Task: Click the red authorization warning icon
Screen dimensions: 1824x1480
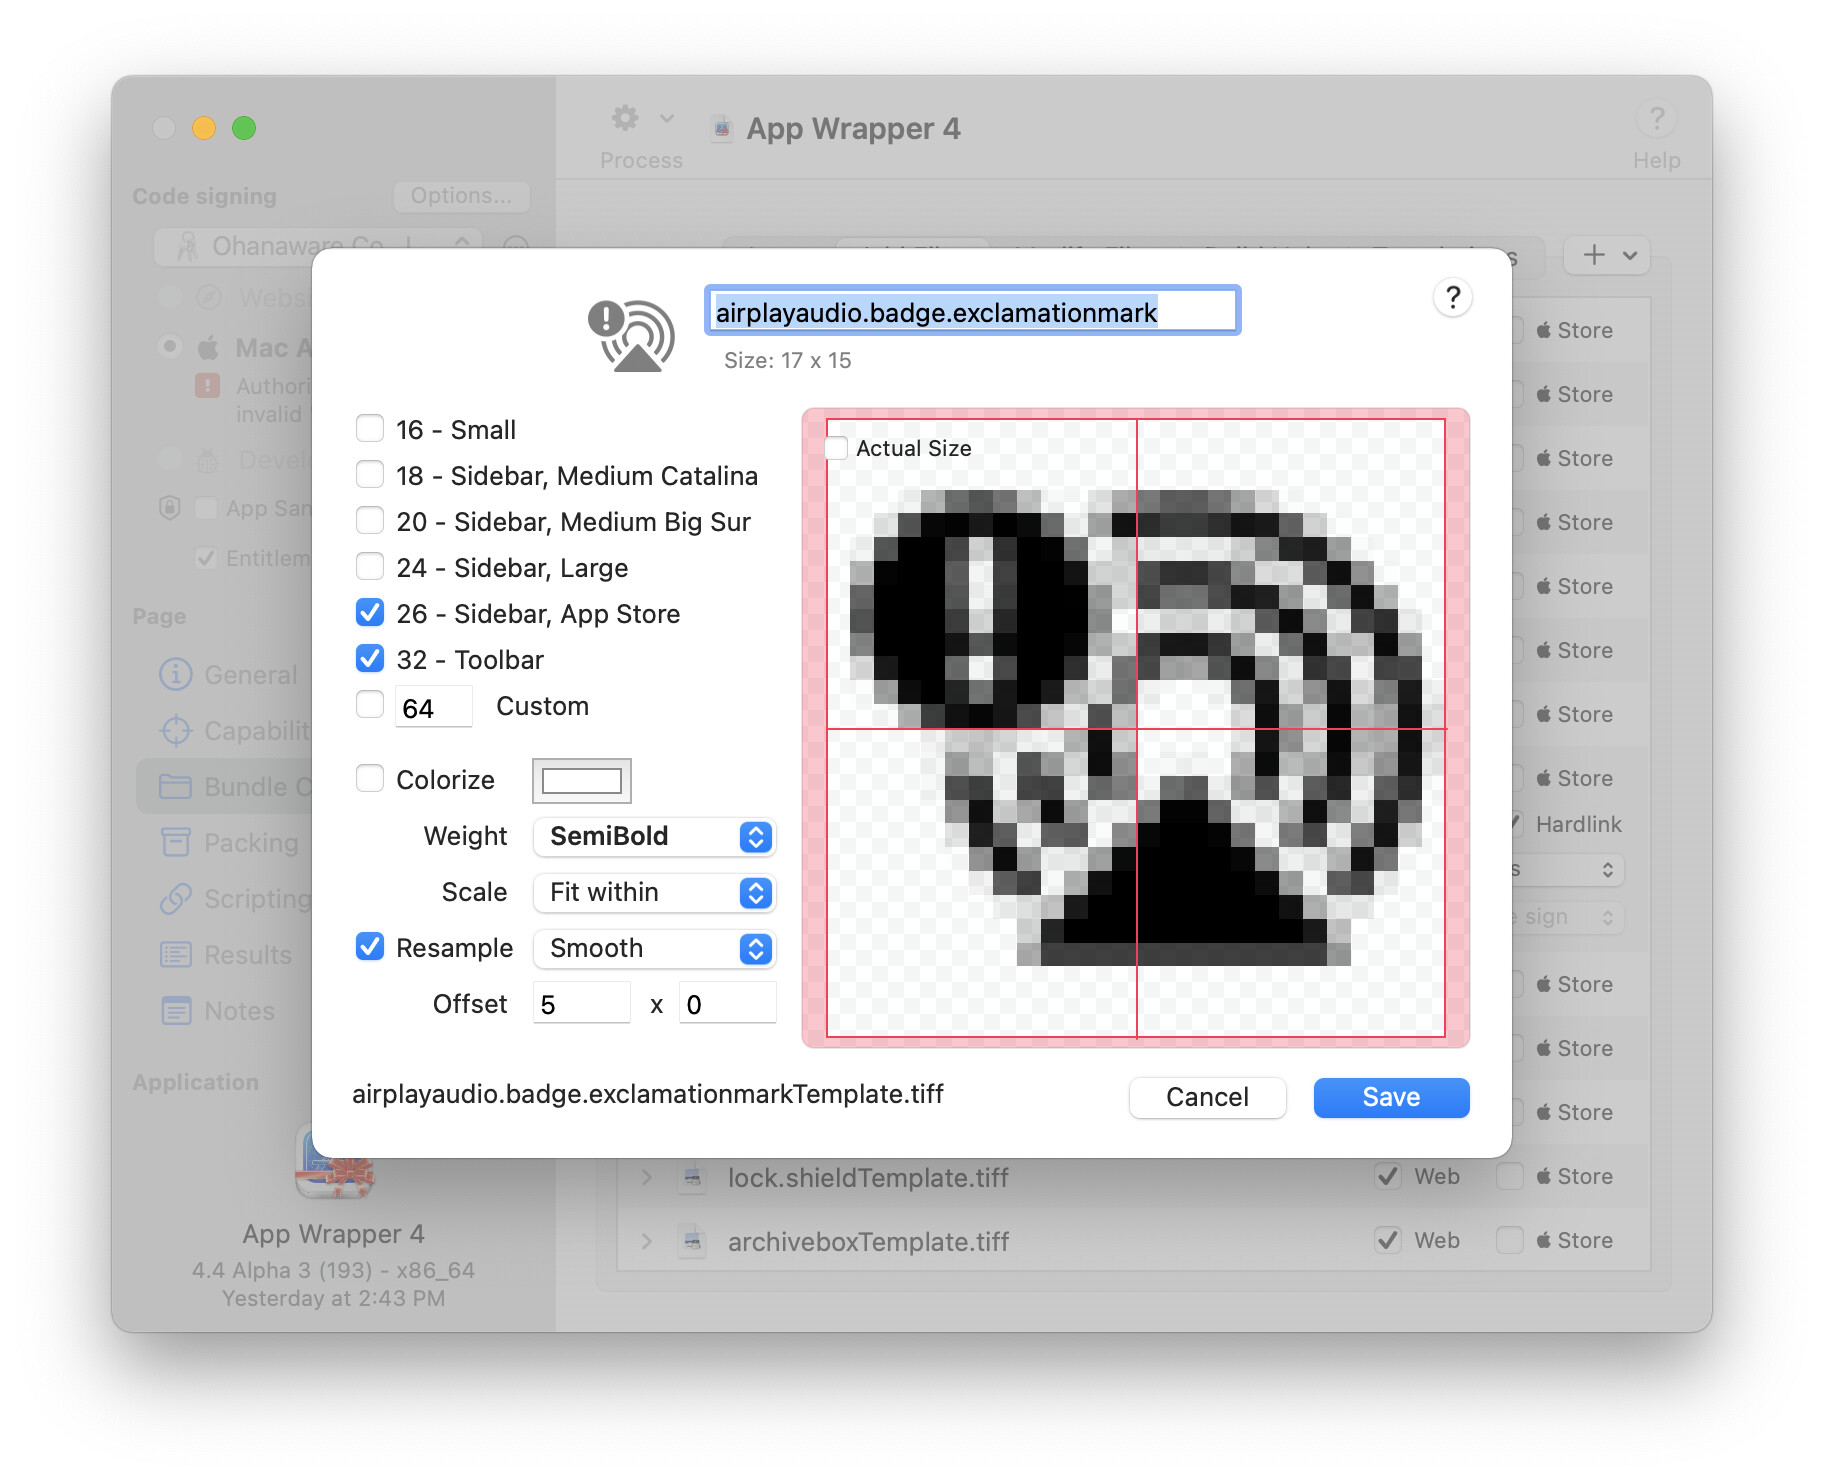Action: pos(207,385)
